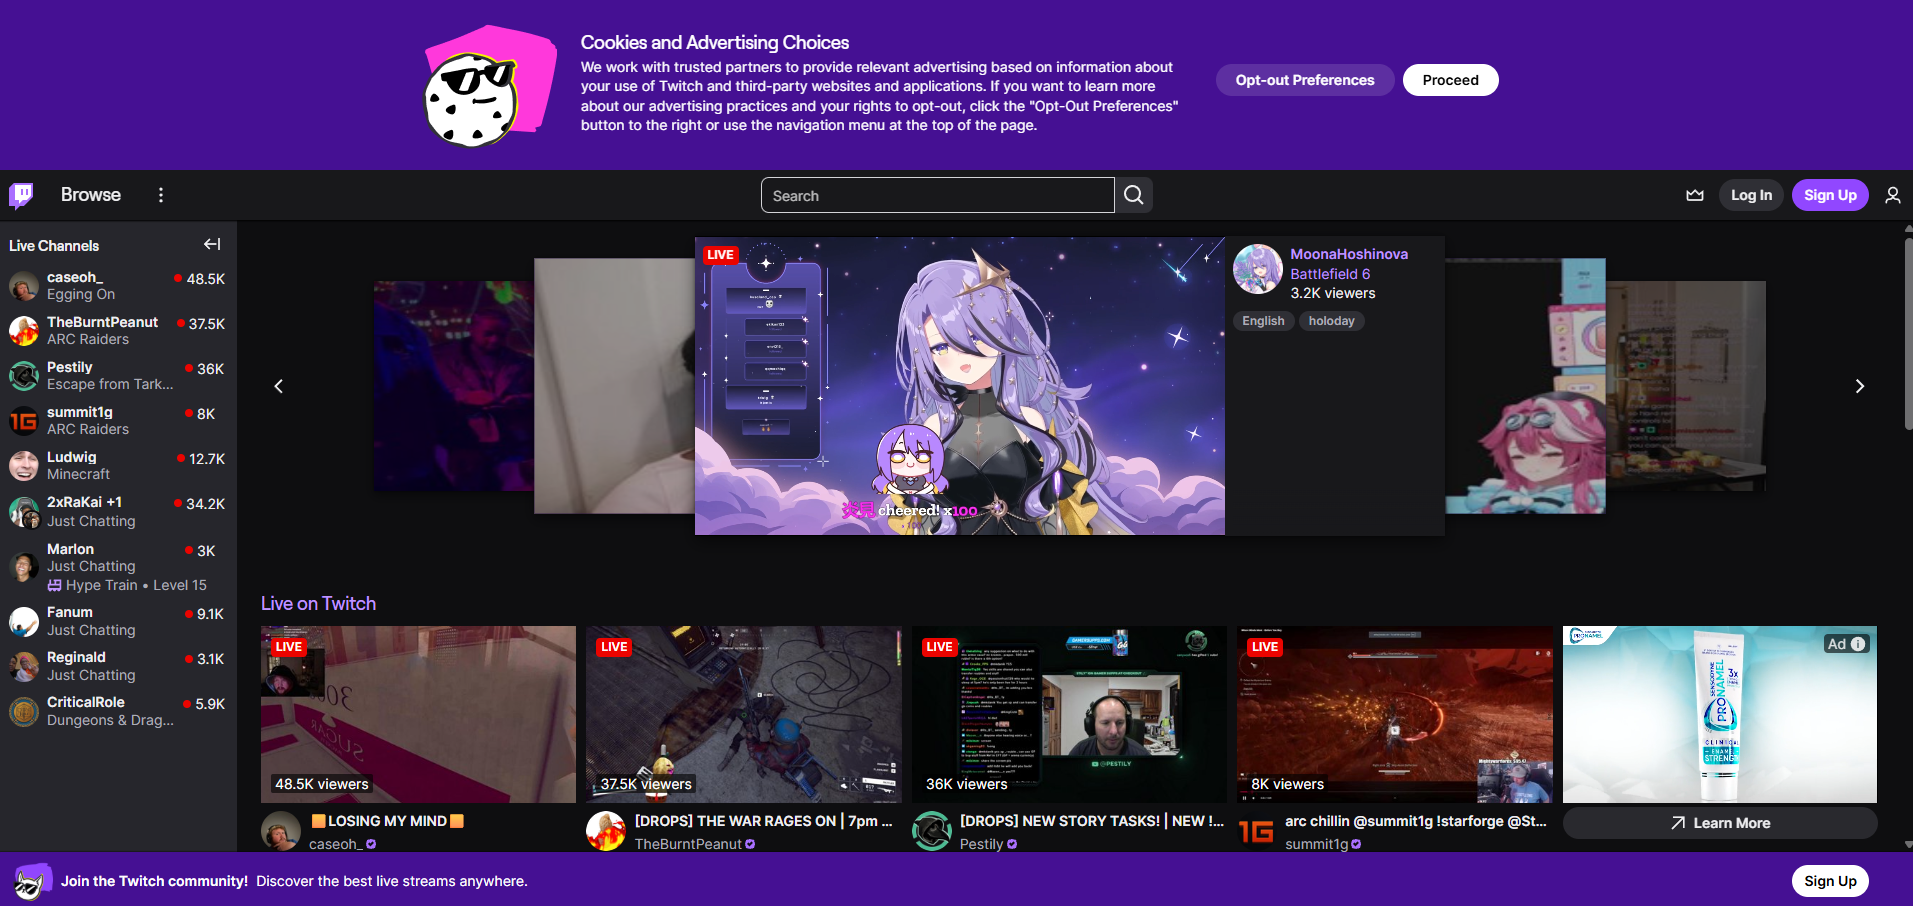
Task: Click the Log In button
Action: point(1751,195)
